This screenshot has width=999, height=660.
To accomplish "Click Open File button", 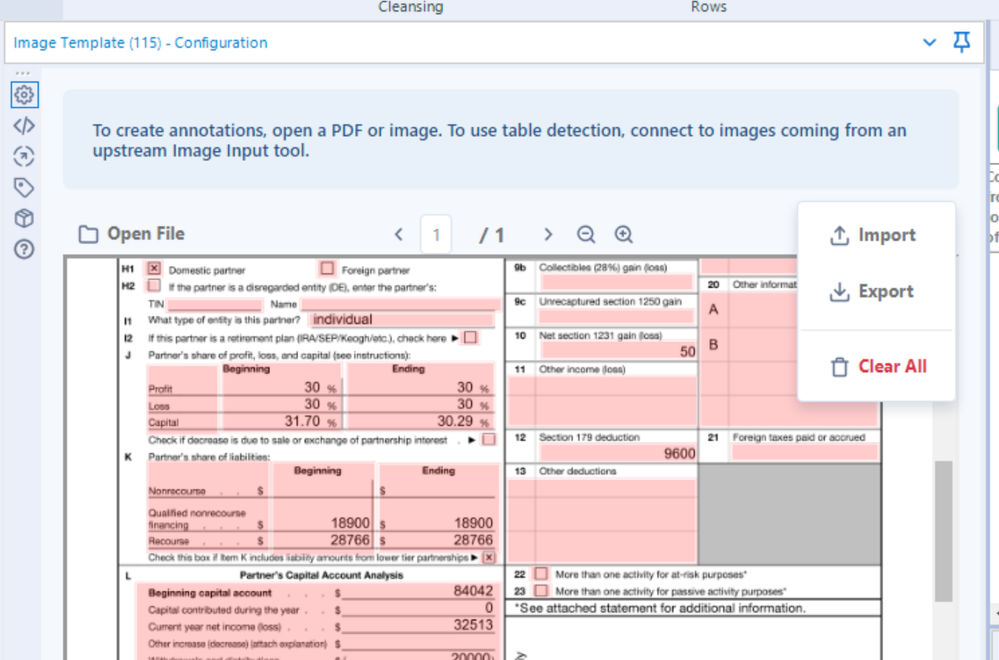I will 132,234.
